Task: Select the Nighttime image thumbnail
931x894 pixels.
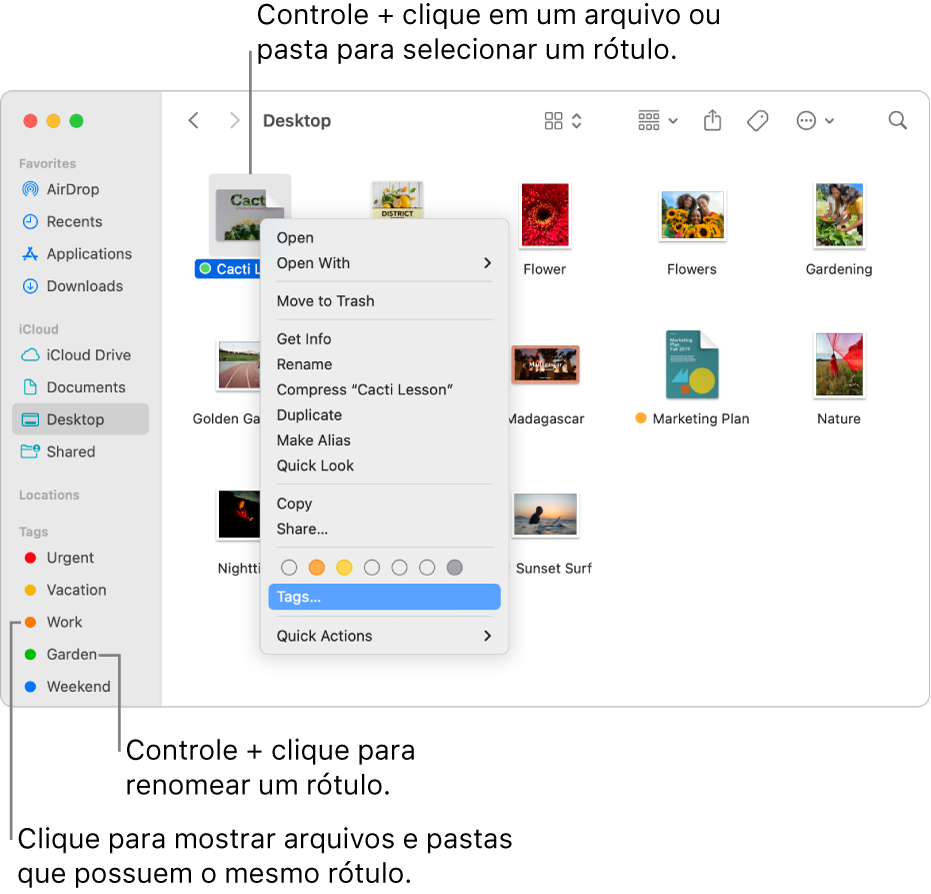Action: point(239,514)
